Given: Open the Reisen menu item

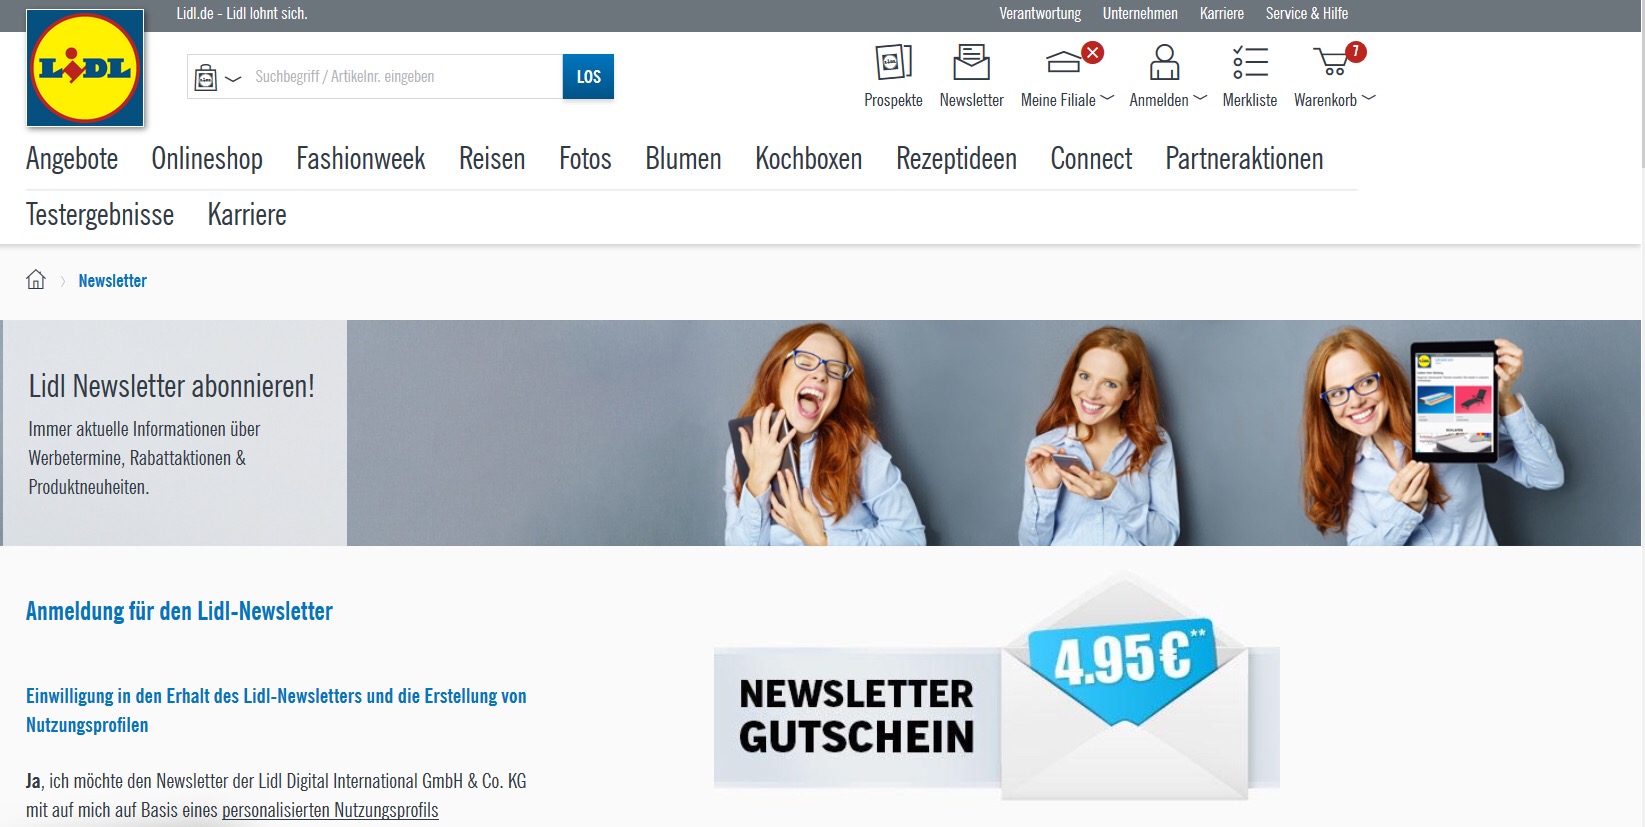Looking at the screenshot, I should 492,159.
